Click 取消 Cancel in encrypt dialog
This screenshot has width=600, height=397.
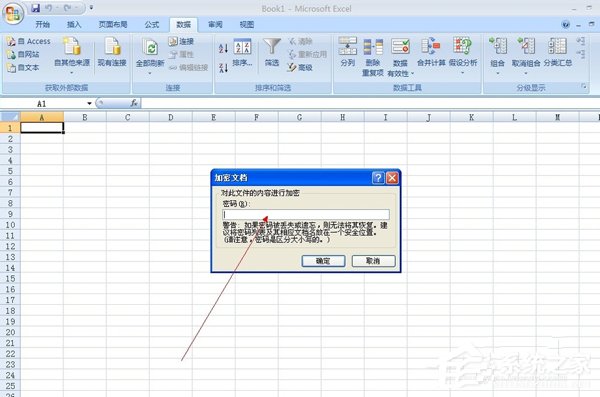[x=373, y=261]
